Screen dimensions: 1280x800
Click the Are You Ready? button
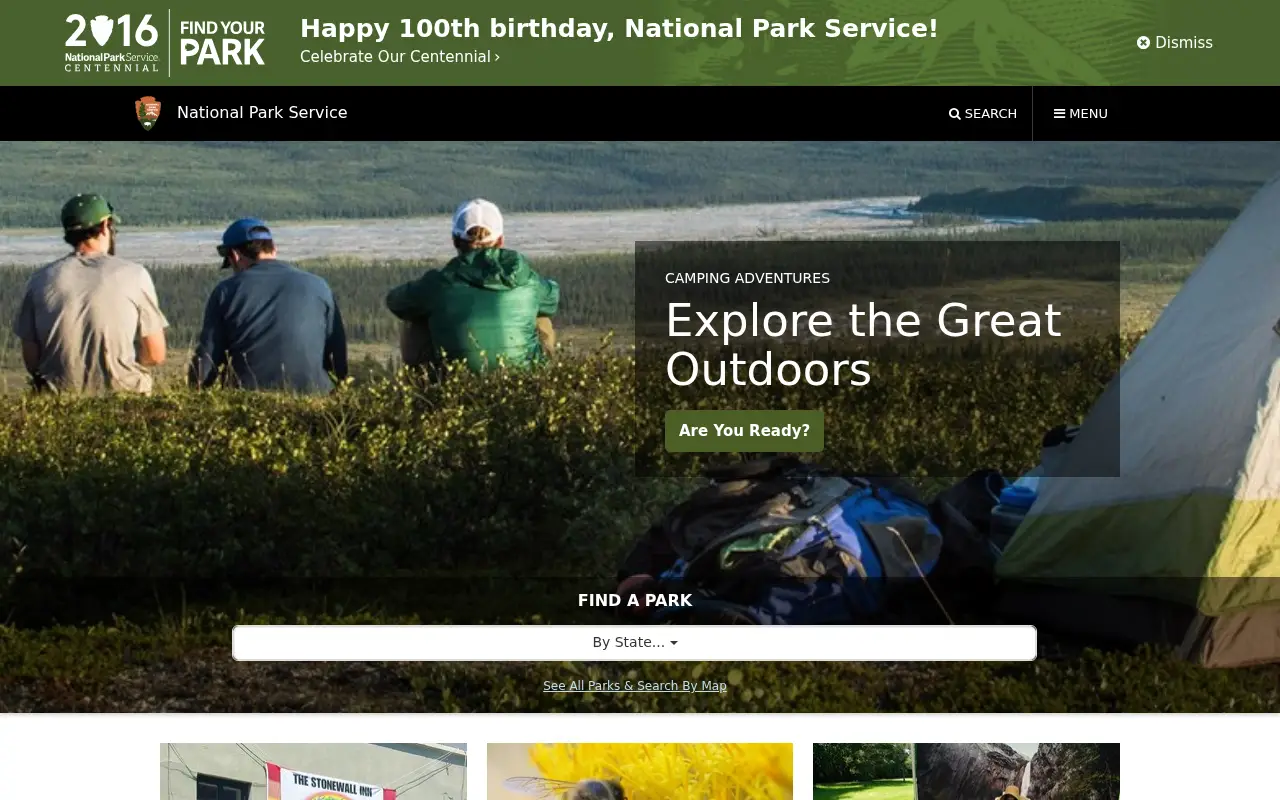(745, 431)
